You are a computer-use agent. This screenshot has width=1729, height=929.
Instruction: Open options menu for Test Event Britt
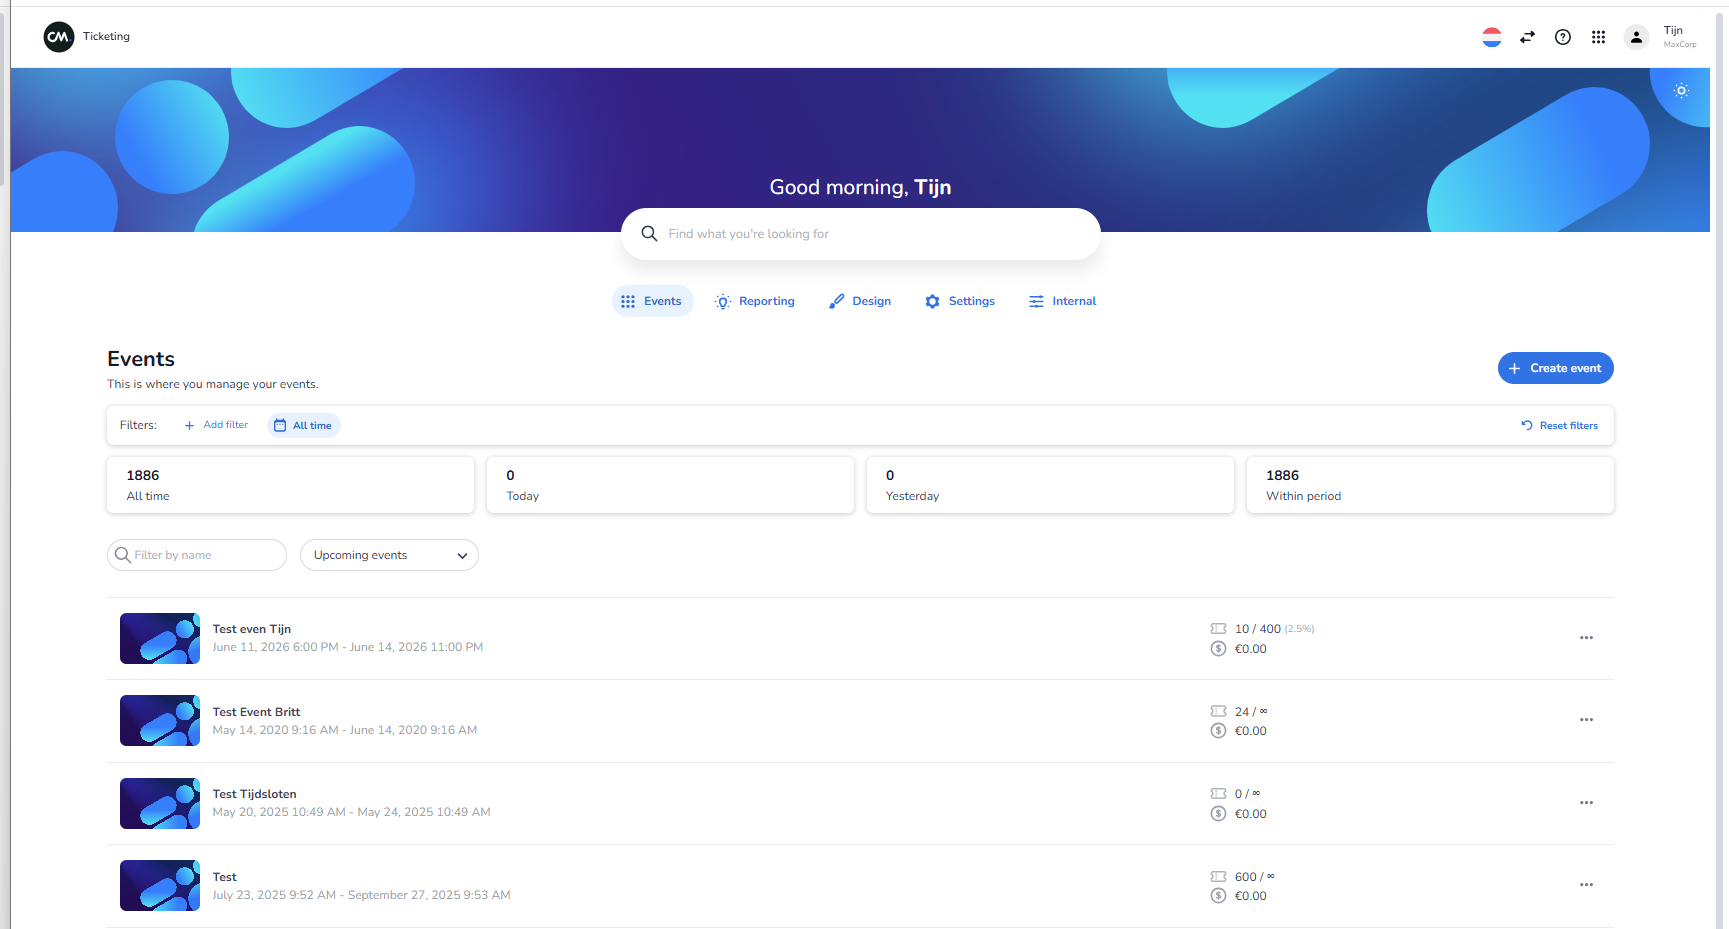tap(1586, 720)
